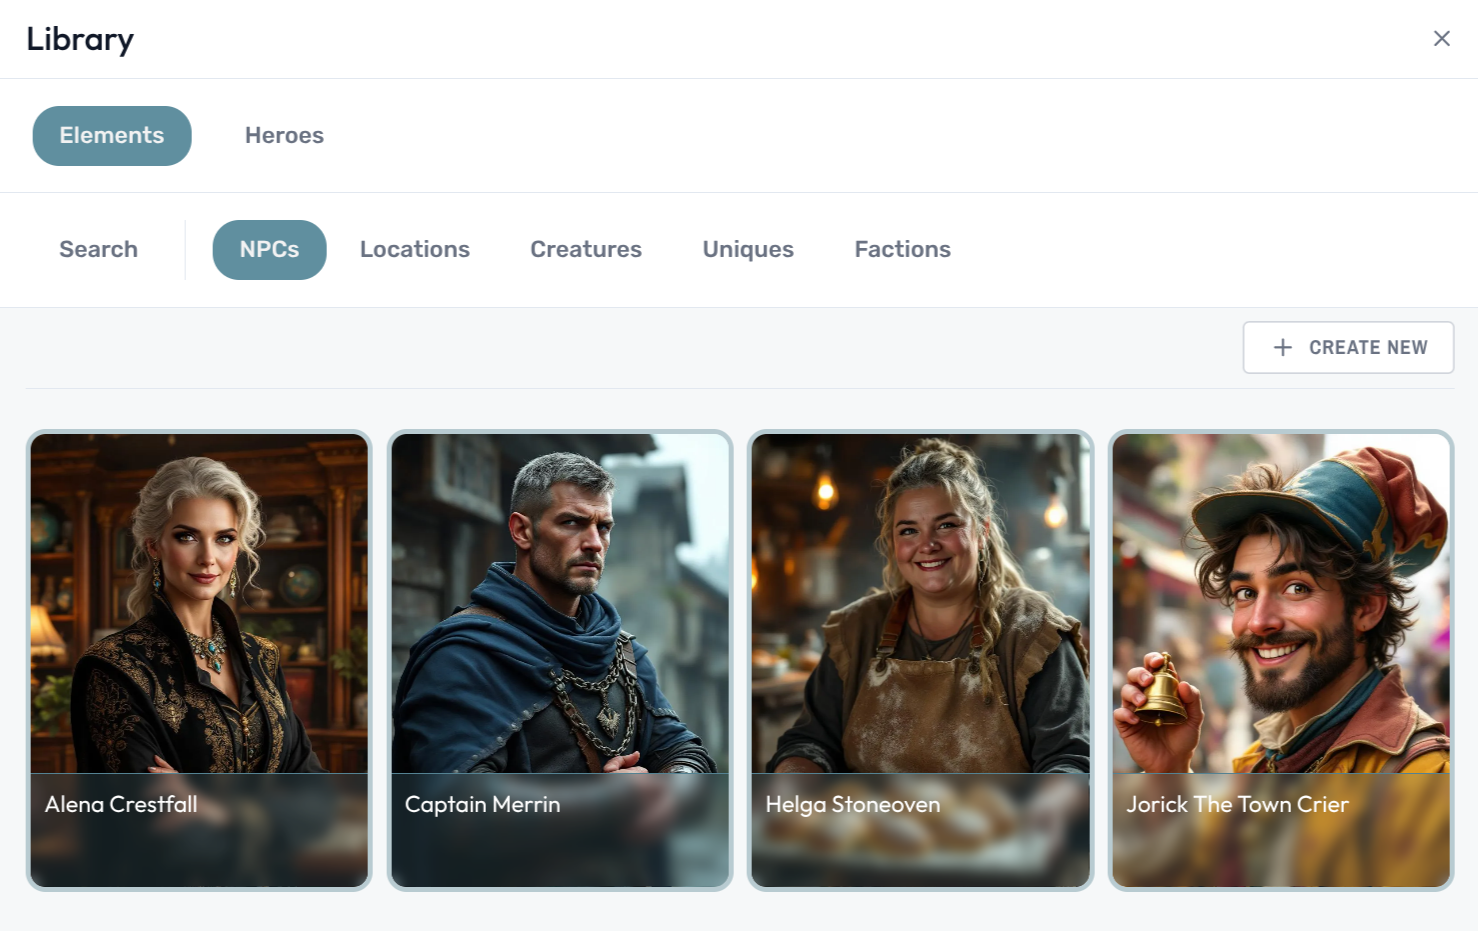Screen dimensions: 1478x931
Task: Open the Locations category tab
Action: [414, 249]
